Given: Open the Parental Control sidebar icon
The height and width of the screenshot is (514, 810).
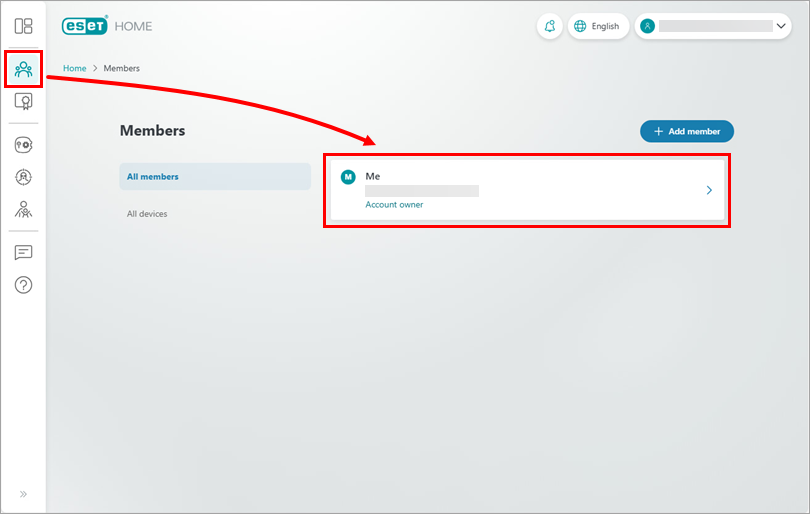Looking at the screenshot, I should (23, 209).
